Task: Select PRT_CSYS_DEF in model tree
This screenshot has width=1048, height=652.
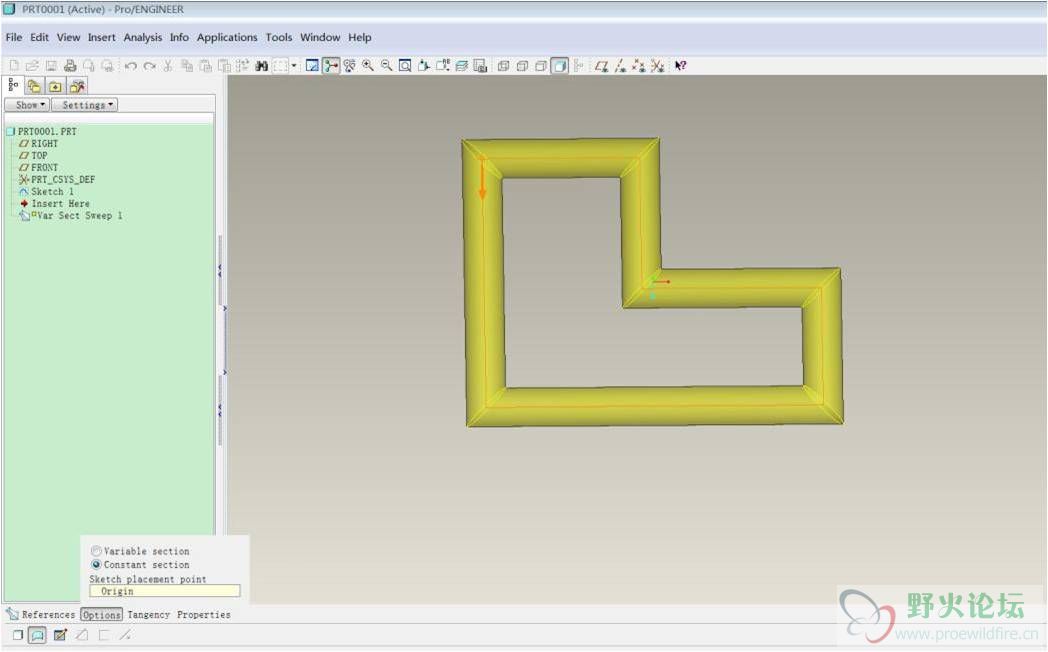Action: click(57, 180)
